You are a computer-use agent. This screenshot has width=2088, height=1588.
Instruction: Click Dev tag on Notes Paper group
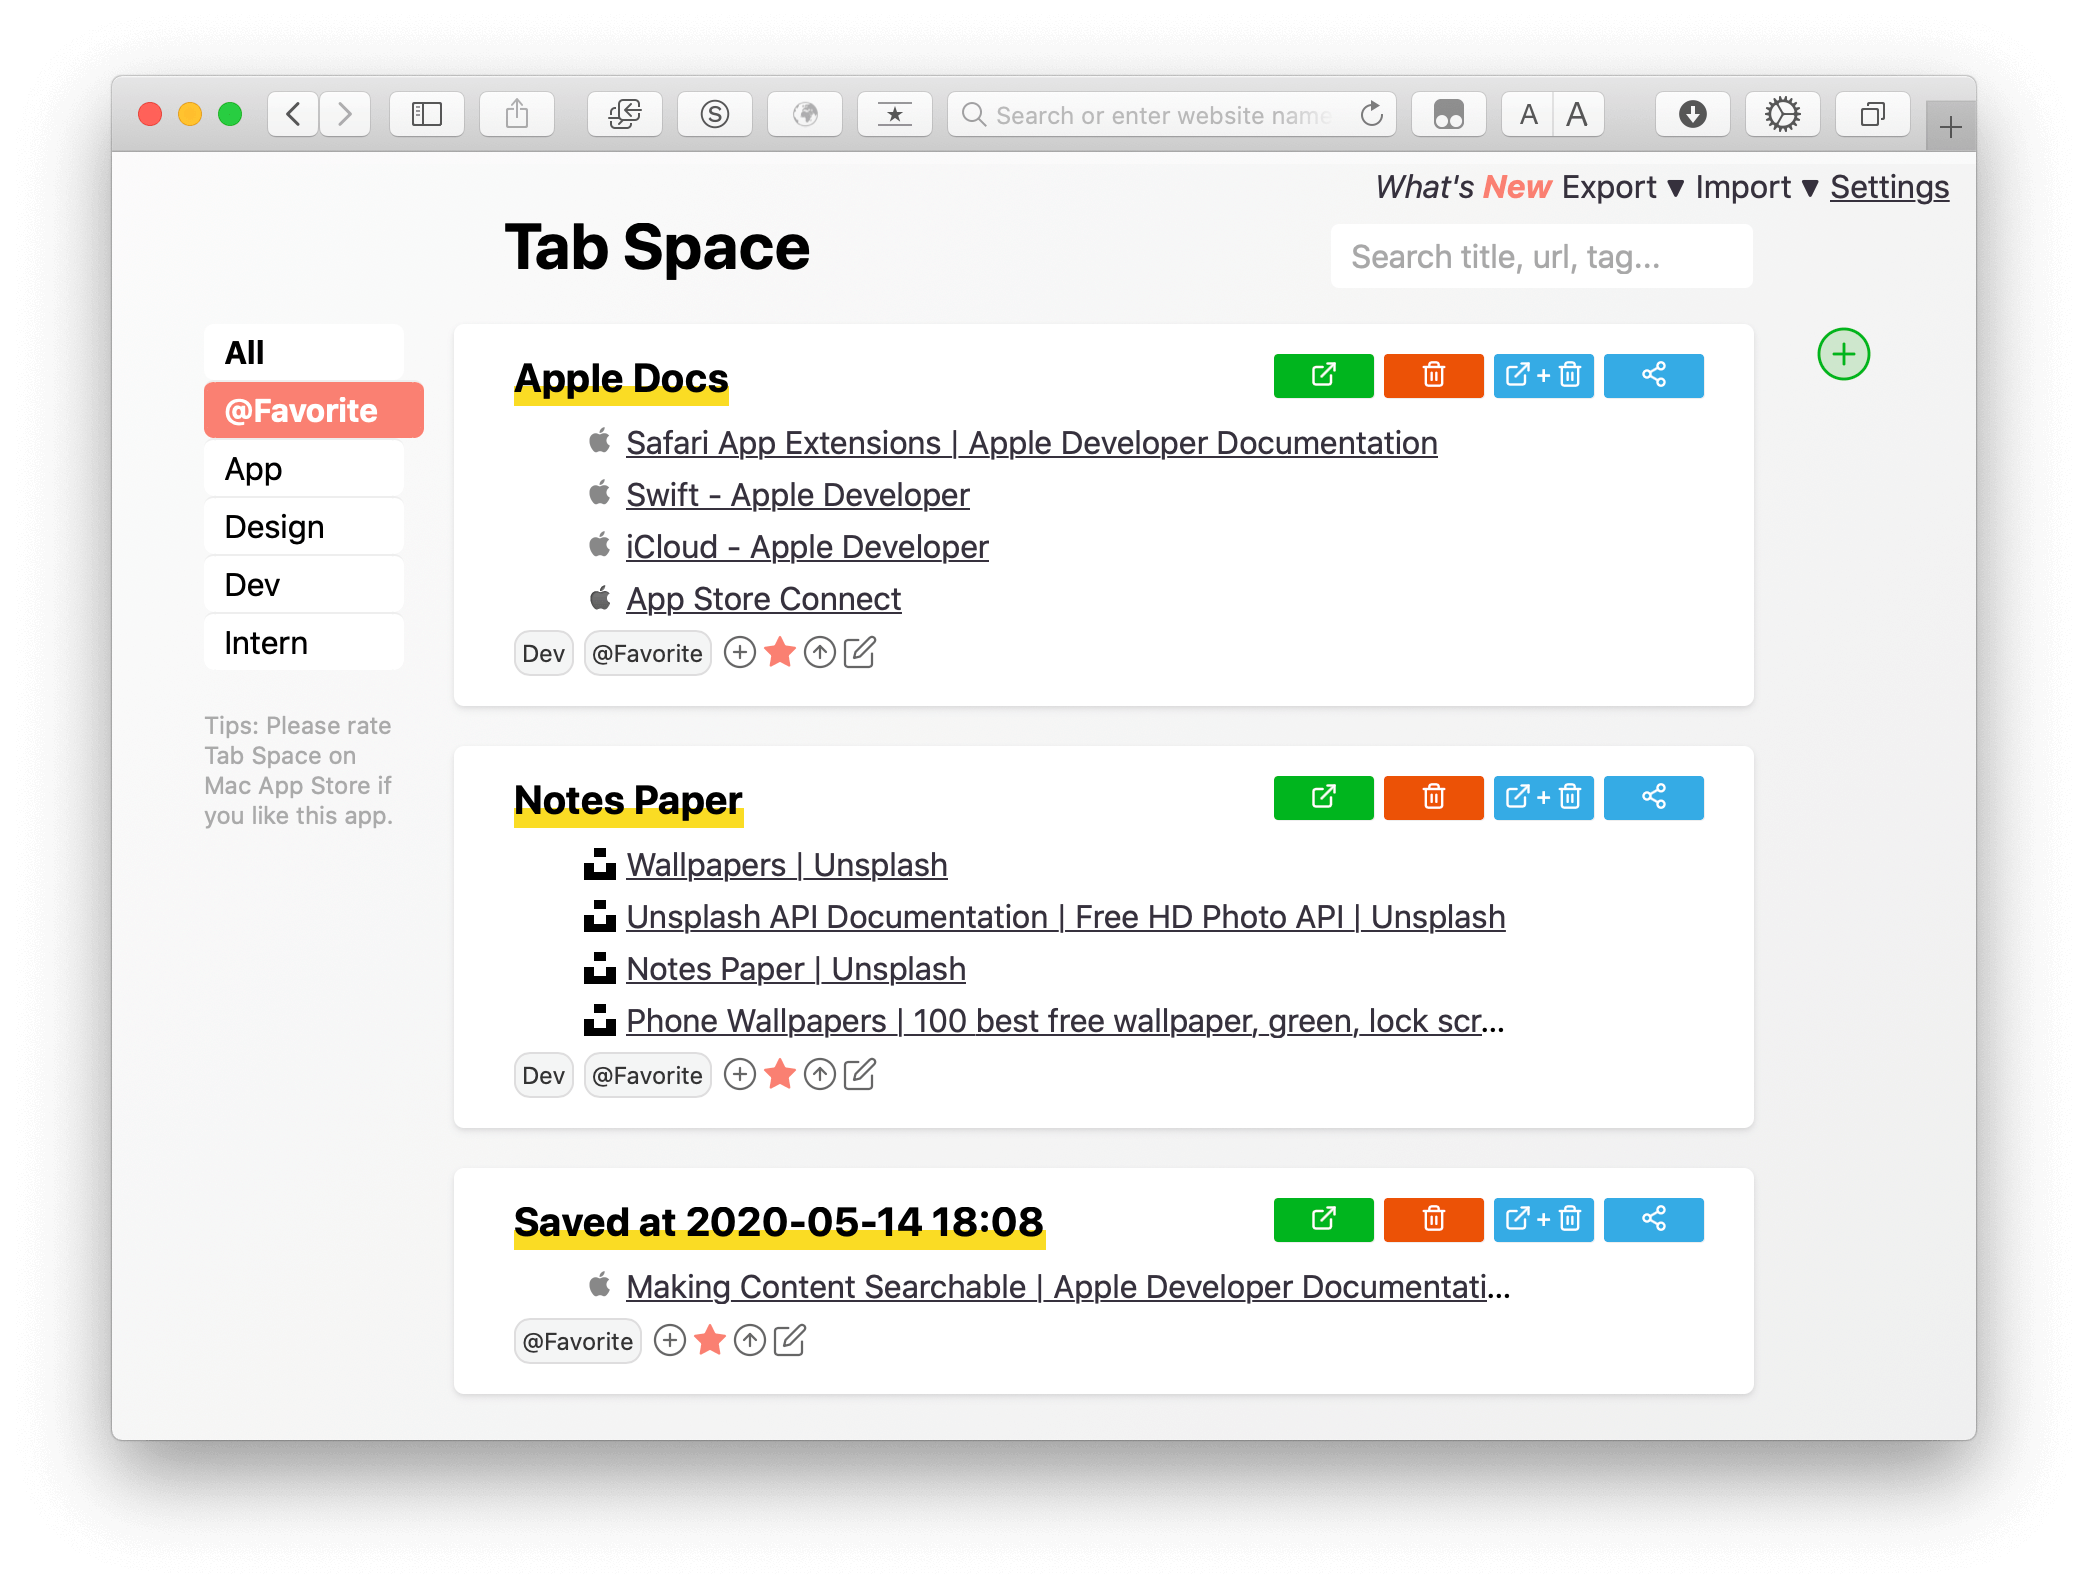(543, 1076)
